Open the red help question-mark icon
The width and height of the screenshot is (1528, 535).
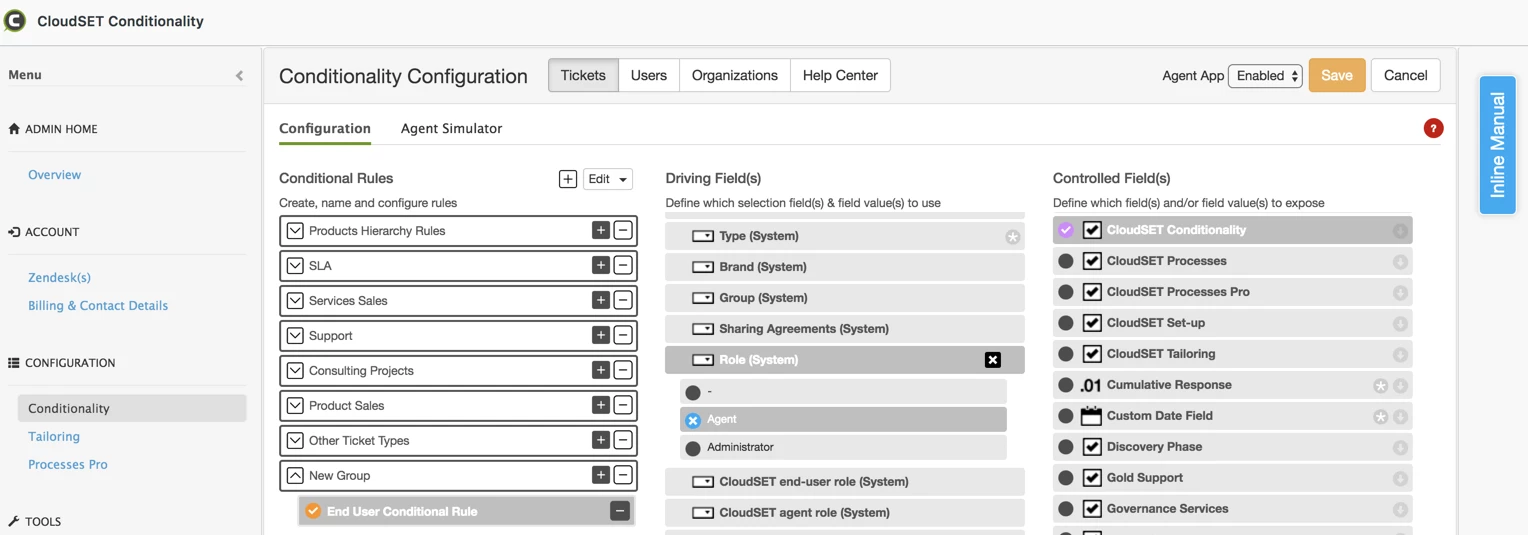(1433, 128)
